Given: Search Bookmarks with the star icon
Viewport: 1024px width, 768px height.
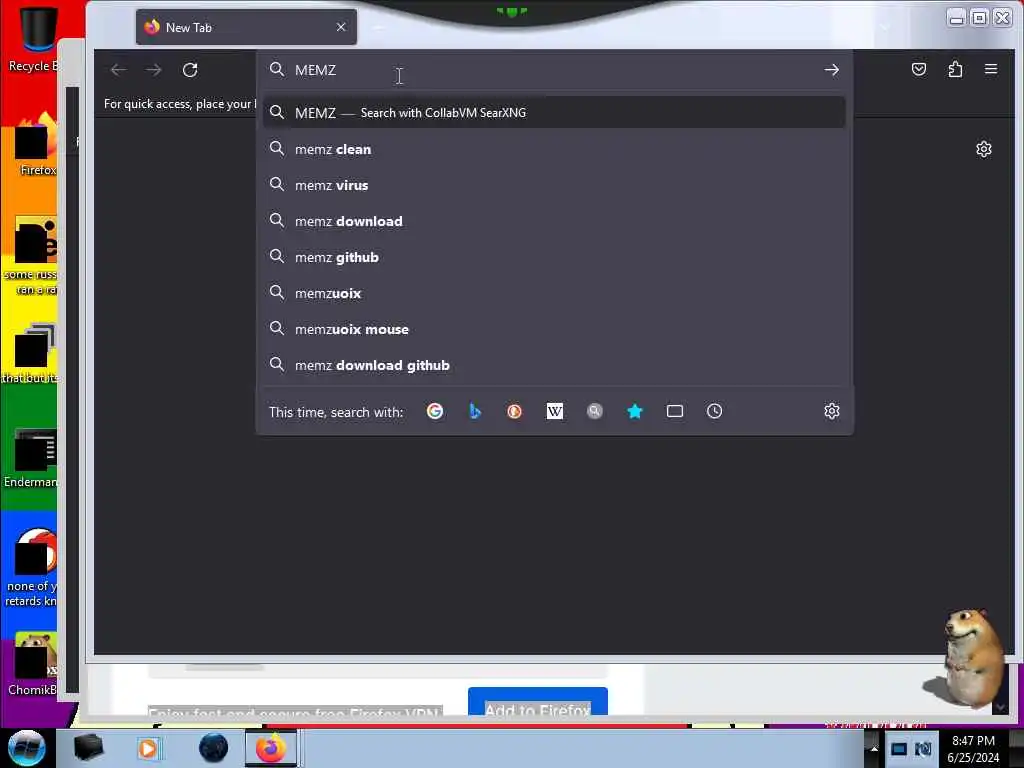Looking at the screenshot, I should (x=635, y=411).
